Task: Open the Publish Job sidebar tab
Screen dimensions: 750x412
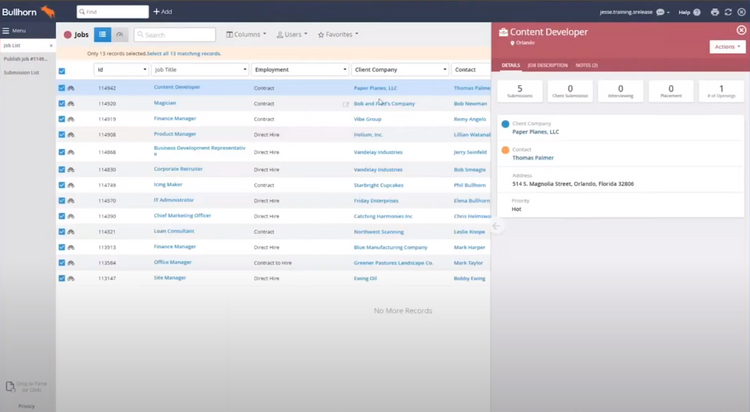Action: (x=26, y=59)
